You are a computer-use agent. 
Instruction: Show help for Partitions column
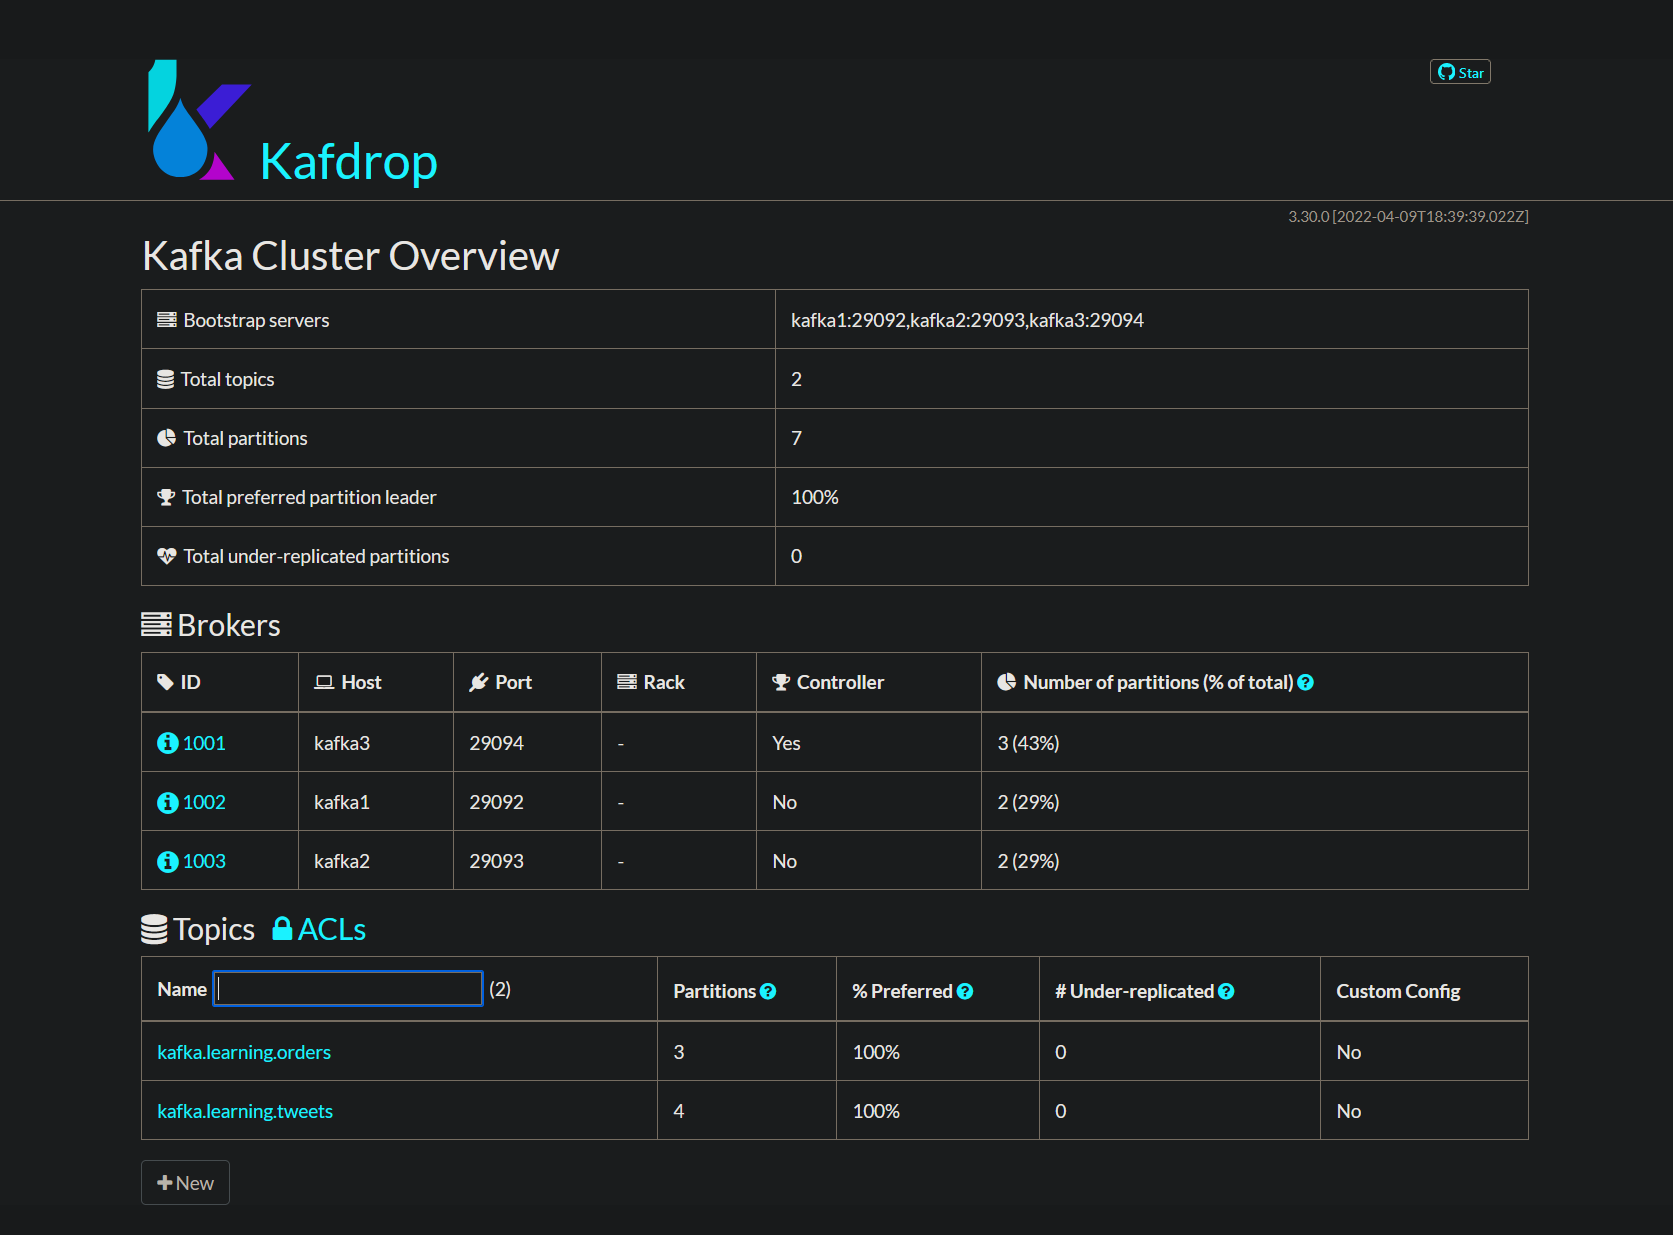pos(768,992)
